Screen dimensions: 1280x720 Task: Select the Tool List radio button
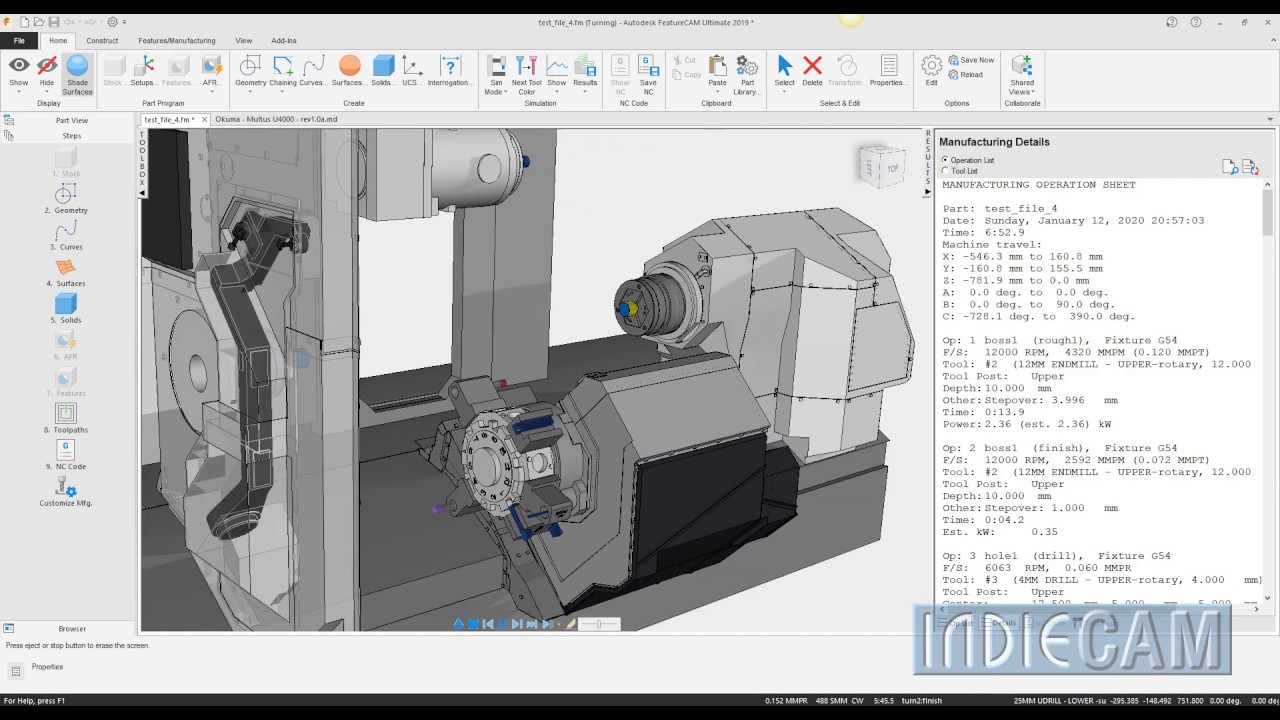945,171
